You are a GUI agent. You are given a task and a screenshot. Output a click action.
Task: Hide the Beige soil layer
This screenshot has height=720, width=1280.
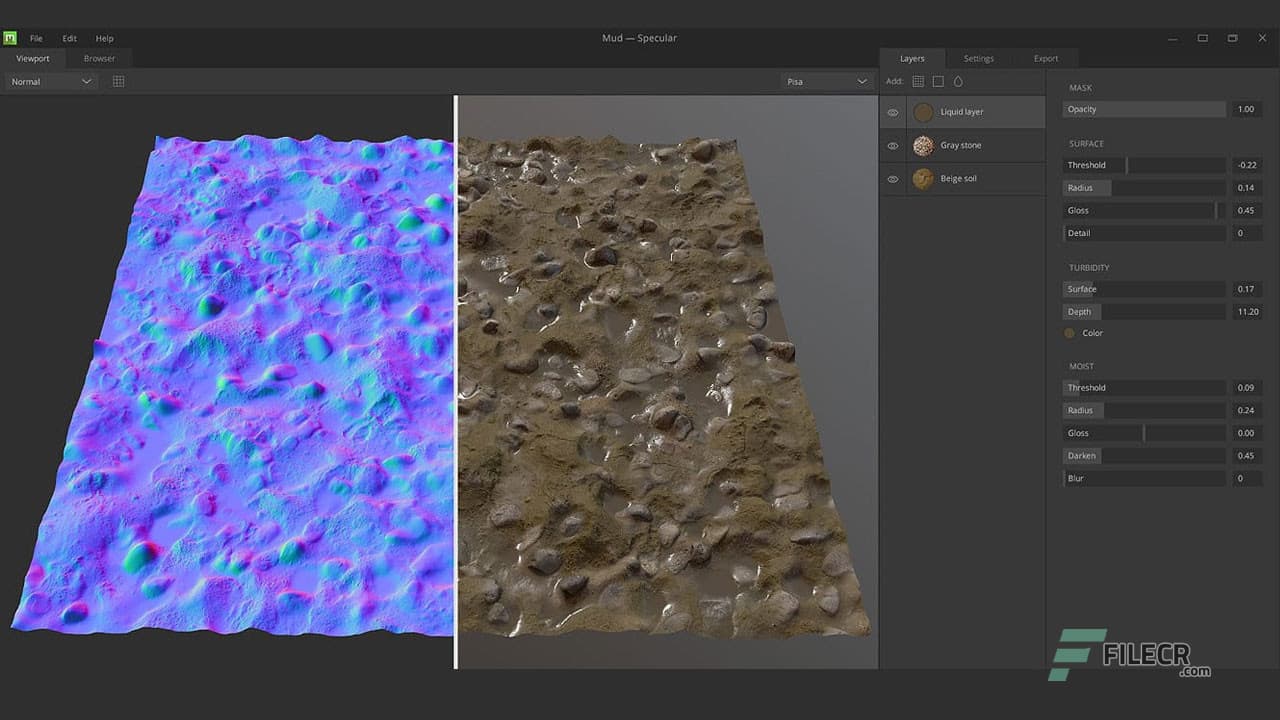pyautogui.click(x=893, y=178)
